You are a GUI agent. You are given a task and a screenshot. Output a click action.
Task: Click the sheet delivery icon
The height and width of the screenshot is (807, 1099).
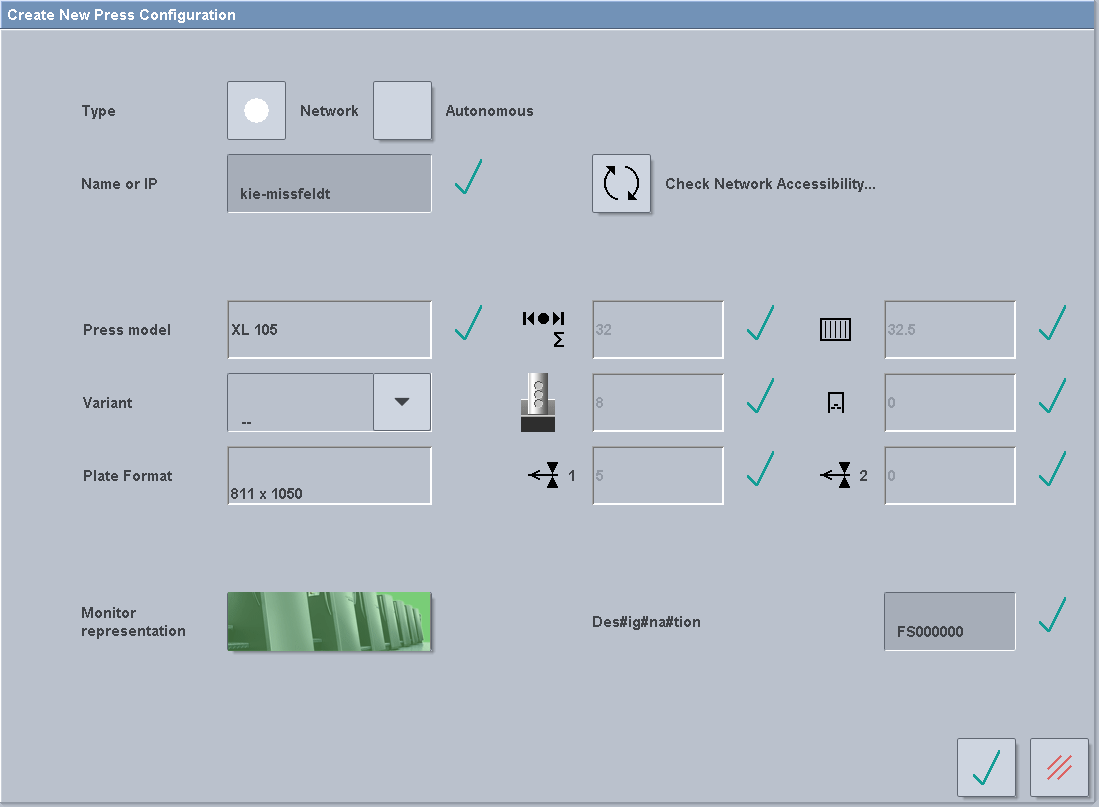pos(837,402)
